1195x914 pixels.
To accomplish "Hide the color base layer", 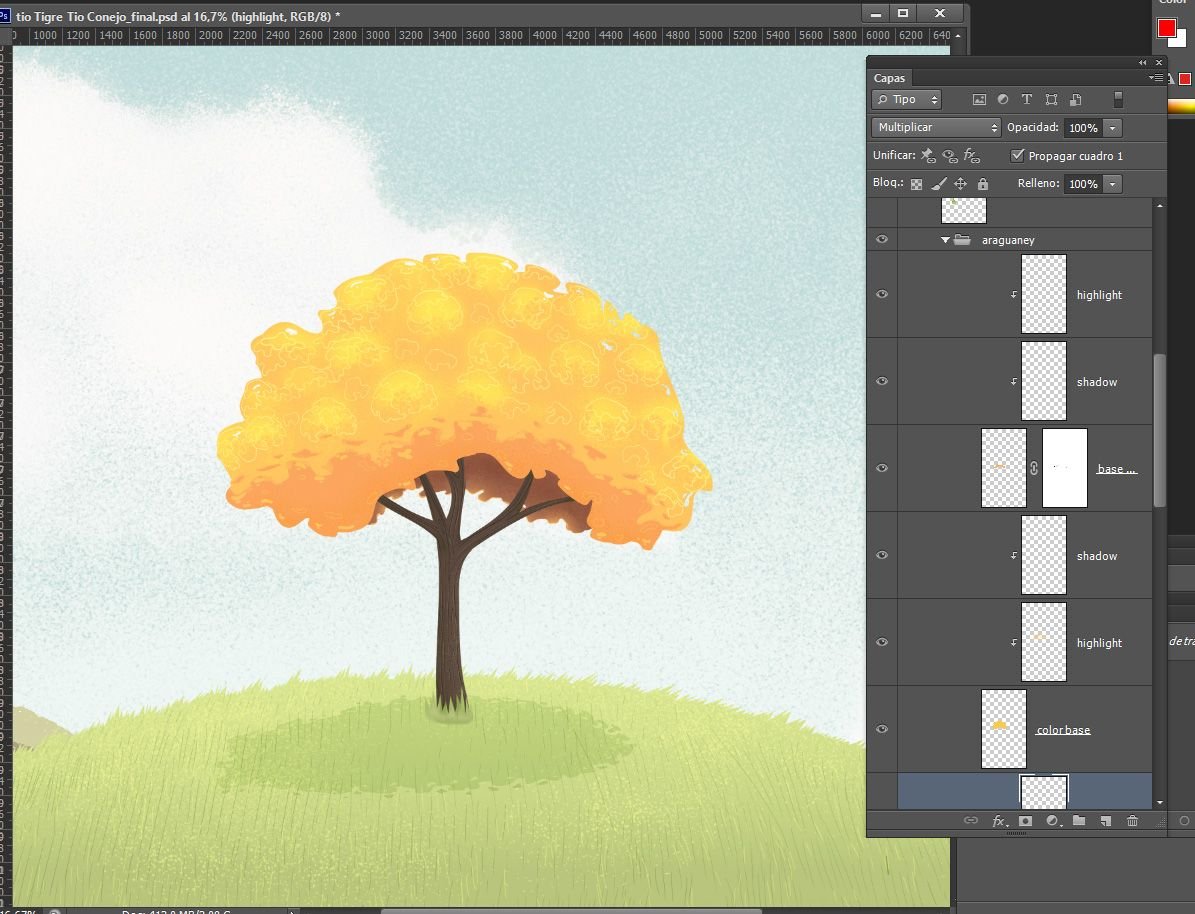I will click(x=882, y=729).
